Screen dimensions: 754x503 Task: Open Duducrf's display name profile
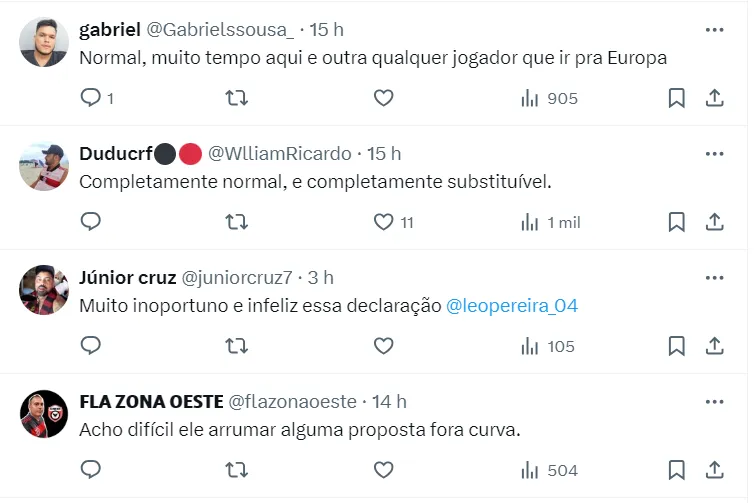pos(114,153)
